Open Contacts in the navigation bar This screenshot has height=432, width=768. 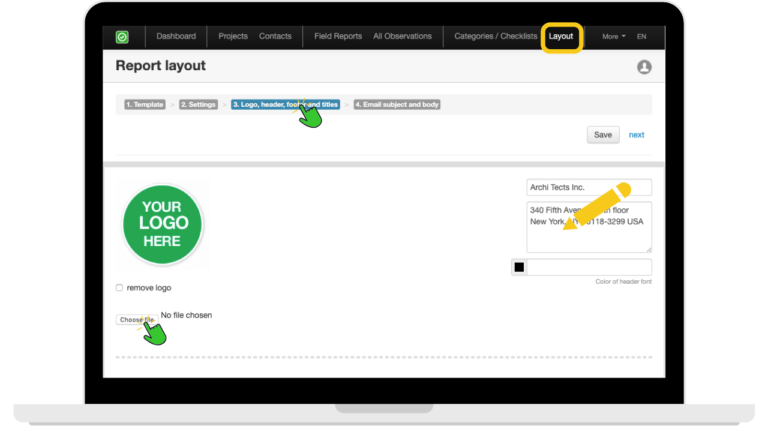(x=275, y=36)
